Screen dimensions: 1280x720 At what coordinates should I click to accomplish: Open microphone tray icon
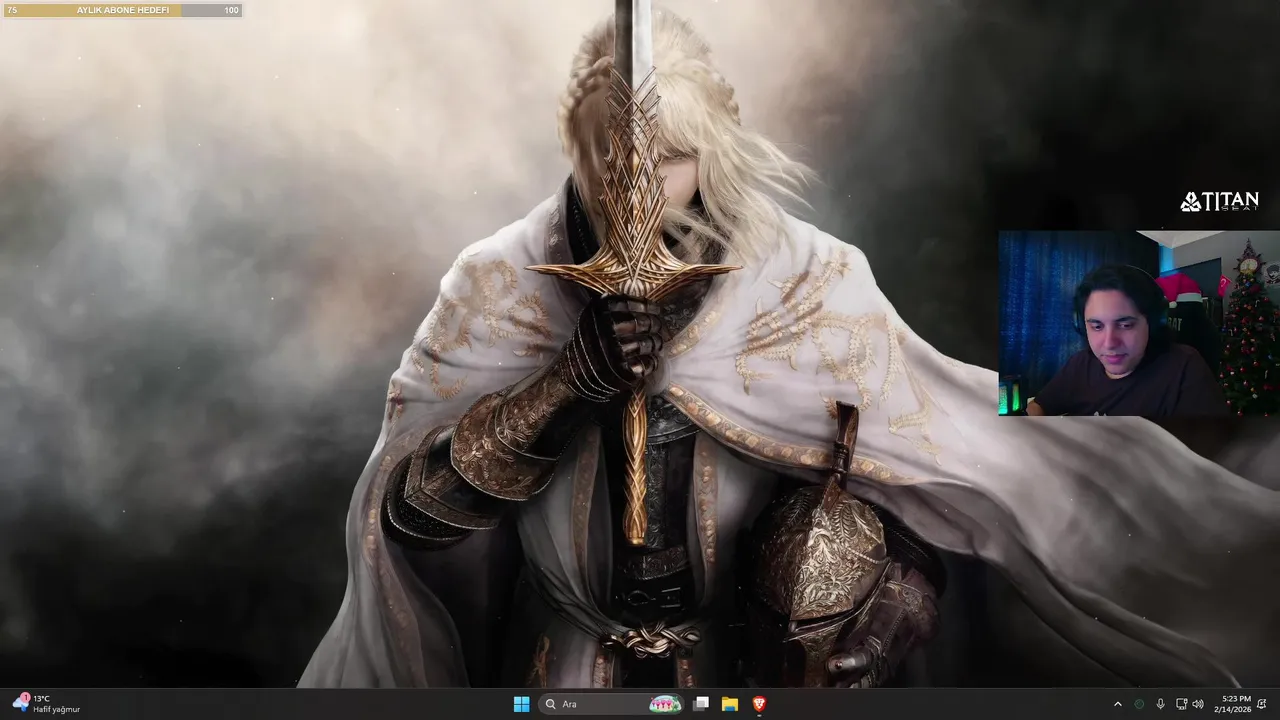pos(1160,704)
